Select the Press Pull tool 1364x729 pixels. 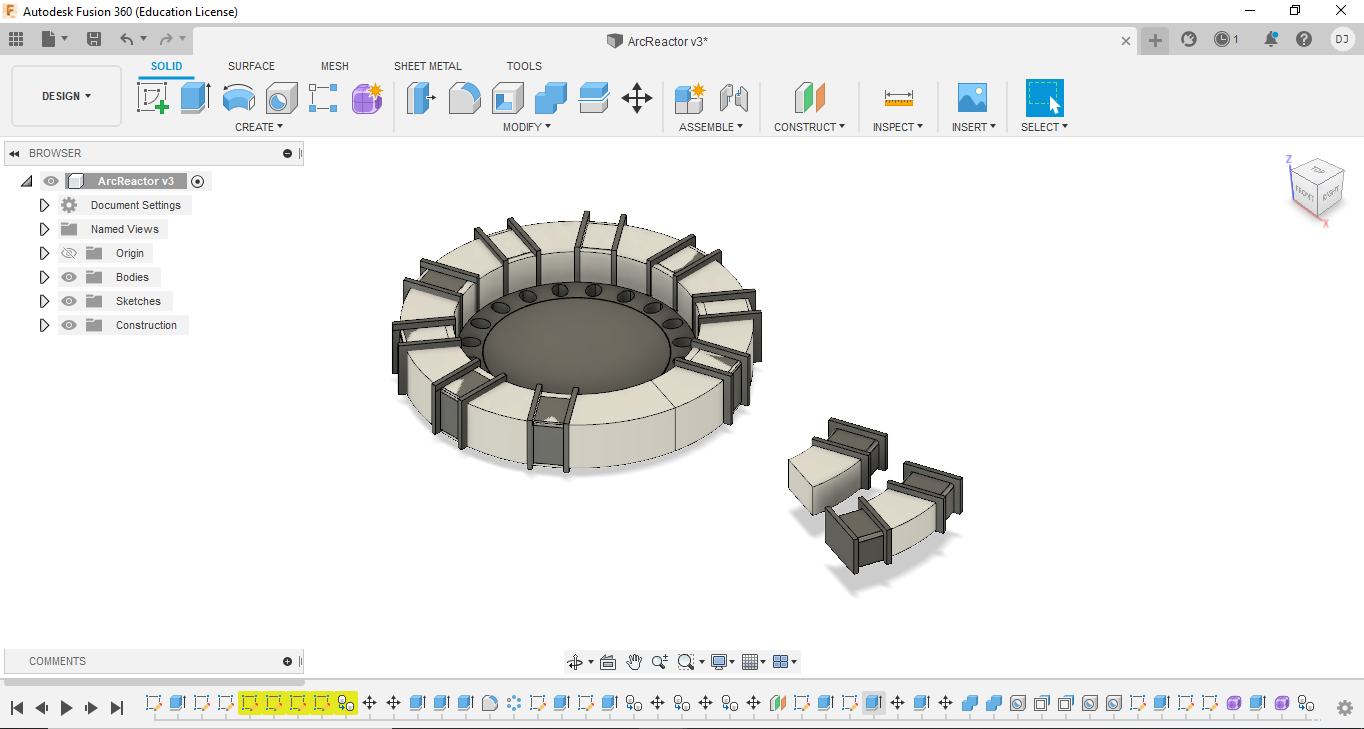[x=421, y=98]
